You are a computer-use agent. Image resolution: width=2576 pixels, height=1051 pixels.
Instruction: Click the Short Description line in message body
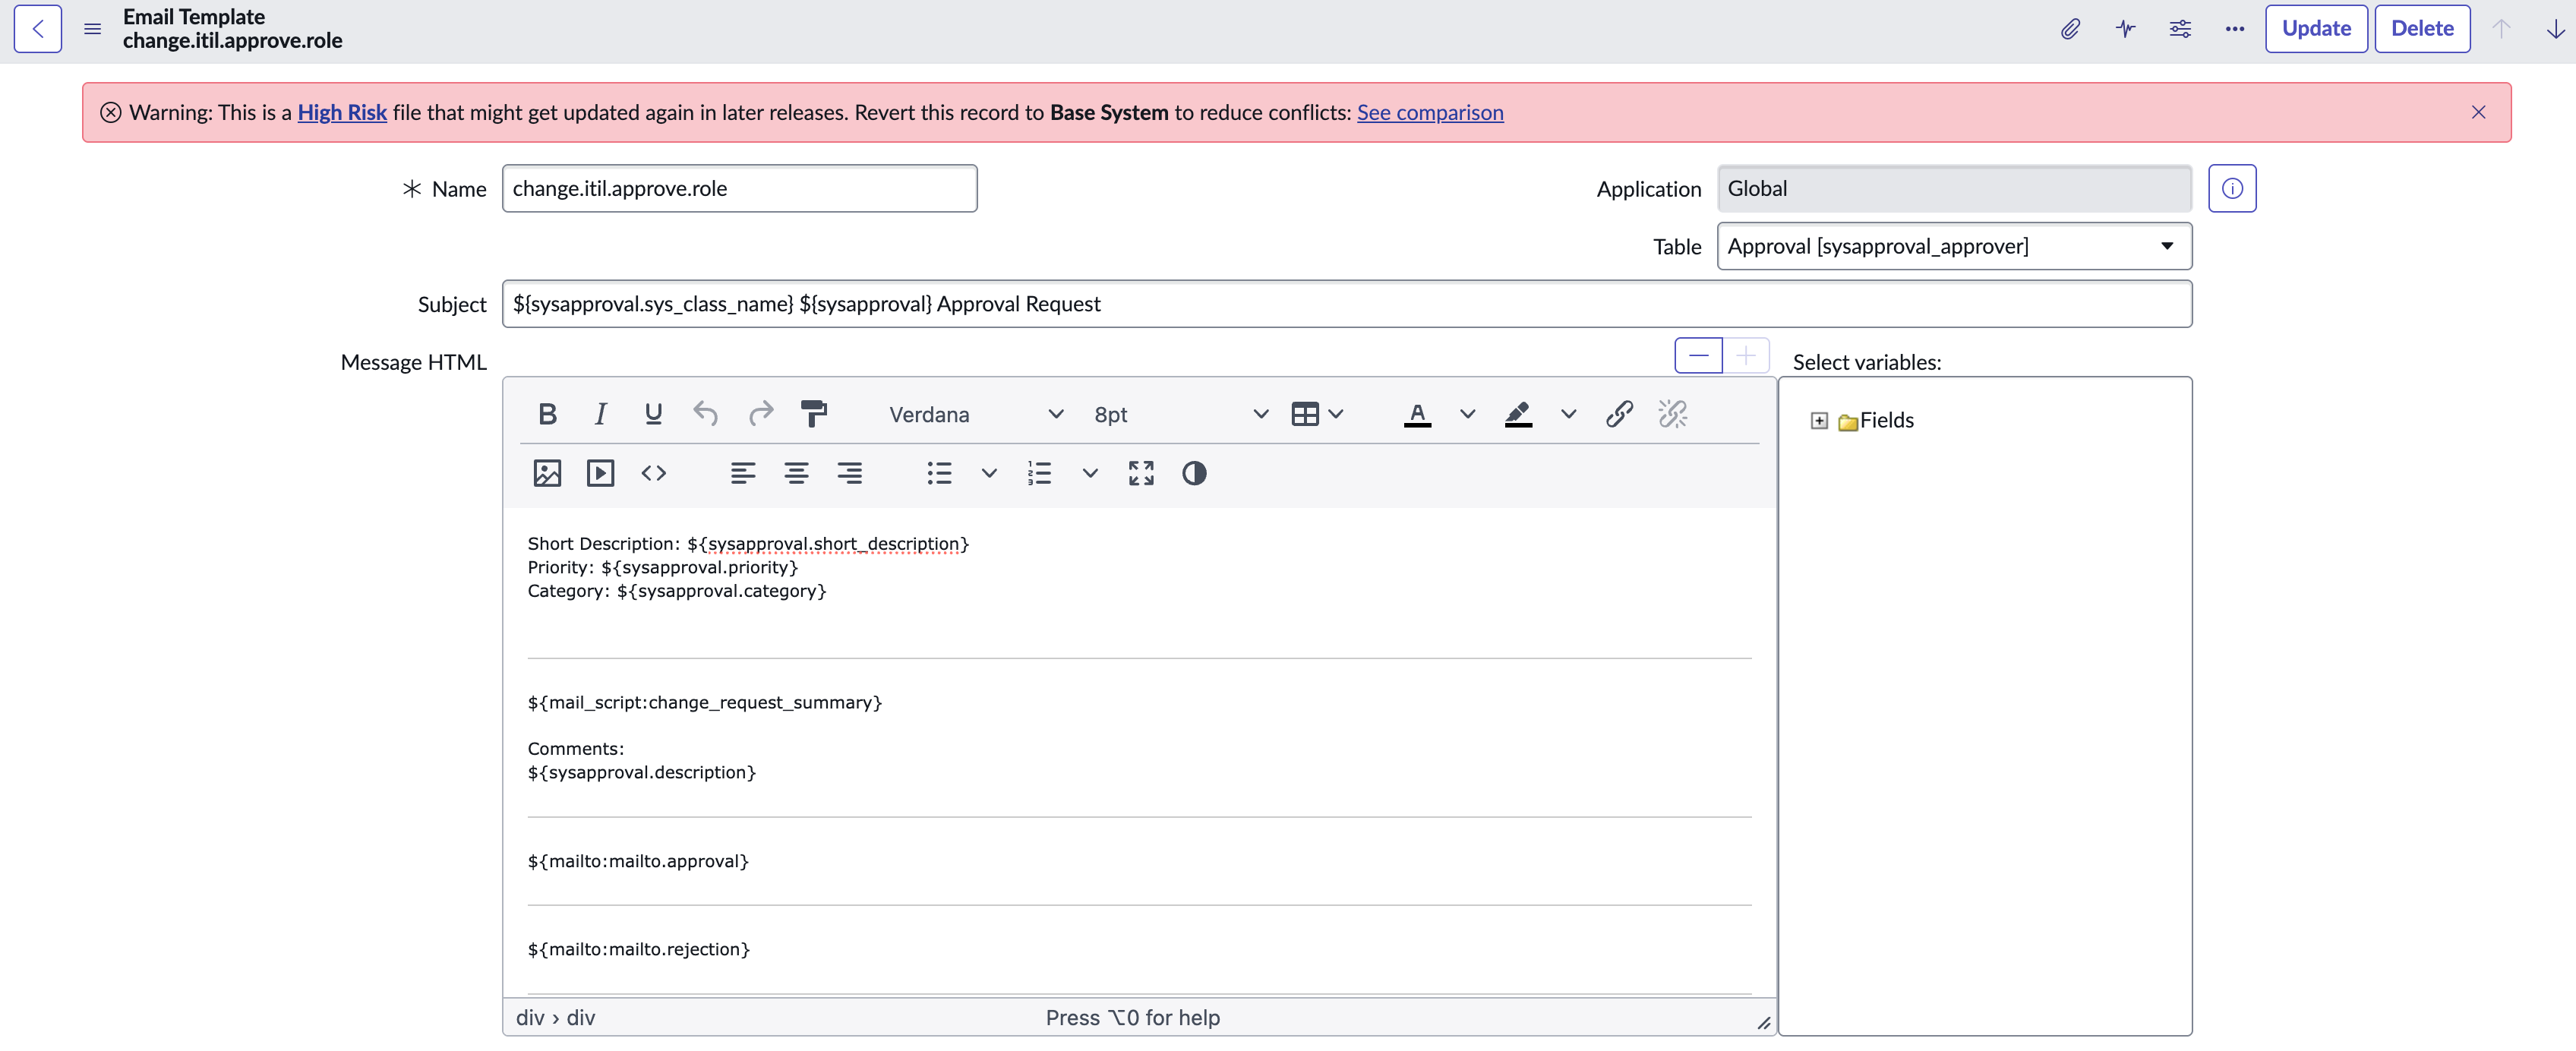pyautogui.click(x=748, y=544)
